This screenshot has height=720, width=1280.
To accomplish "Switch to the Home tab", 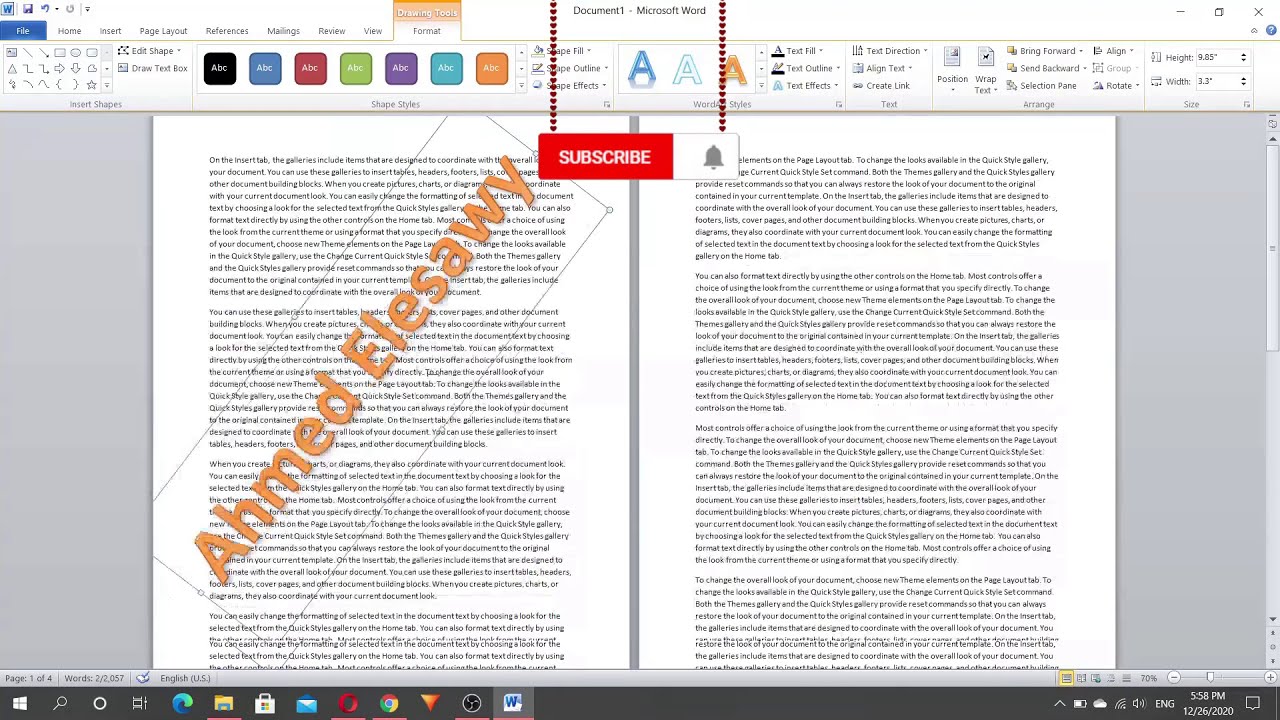I will click(69, 31).
